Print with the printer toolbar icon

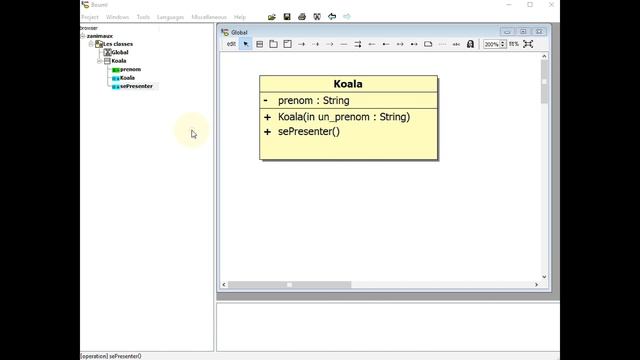click(x=302, y=17)
